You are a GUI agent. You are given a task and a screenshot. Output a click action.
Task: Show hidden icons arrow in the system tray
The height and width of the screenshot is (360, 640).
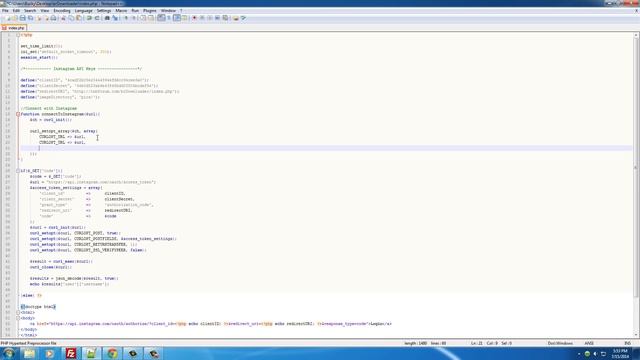[x=579, y=354]
